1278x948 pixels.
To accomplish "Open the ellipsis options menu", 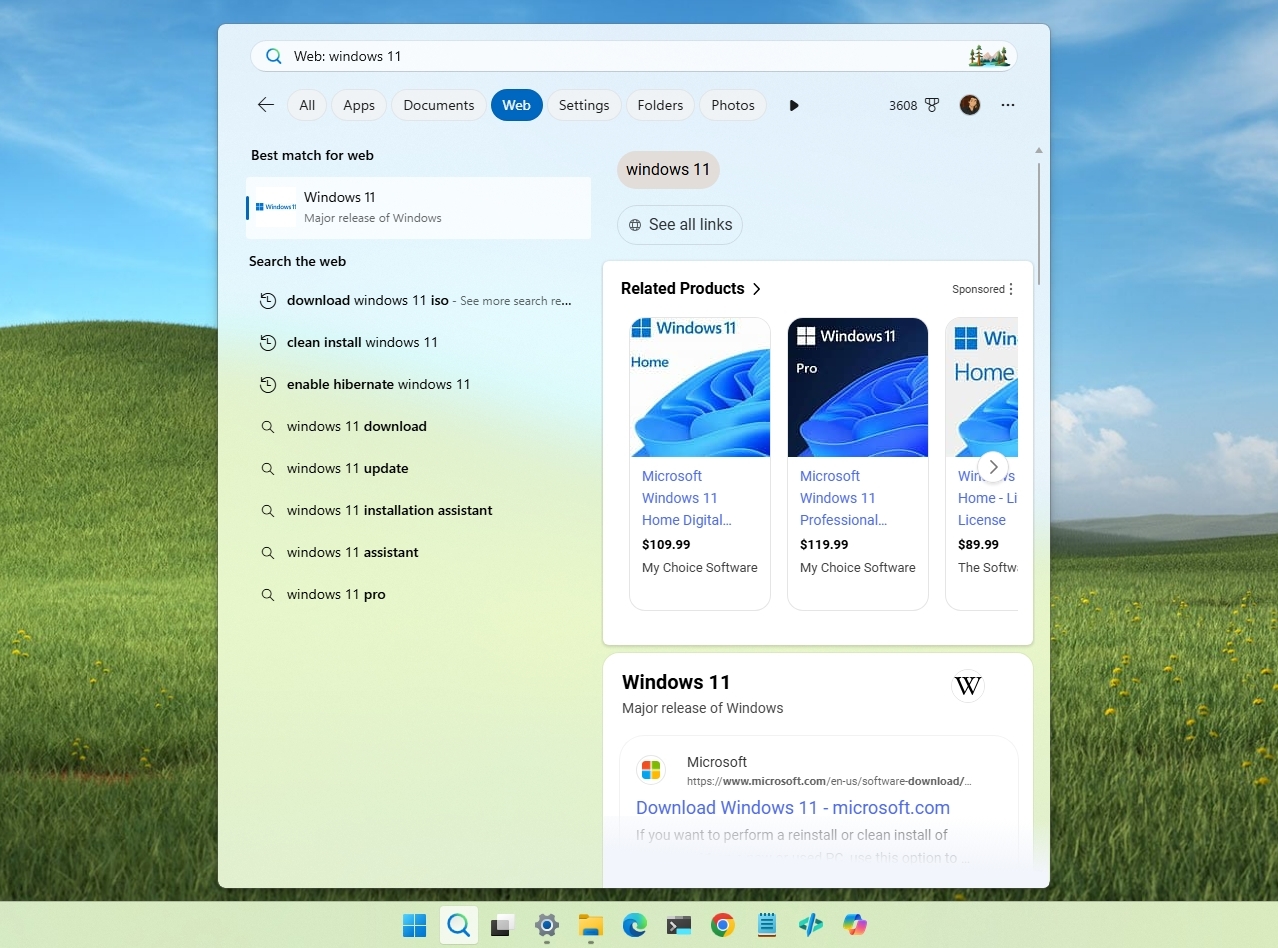I will pos(1007,104).
